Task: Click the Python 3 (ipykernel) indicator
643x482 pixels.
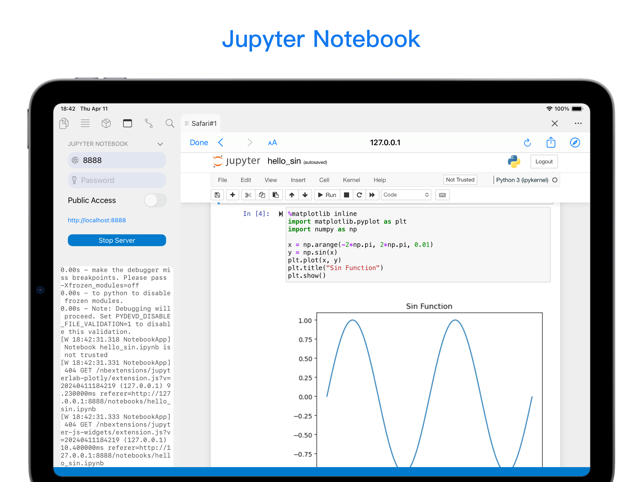Action: (x=522, y=180)
